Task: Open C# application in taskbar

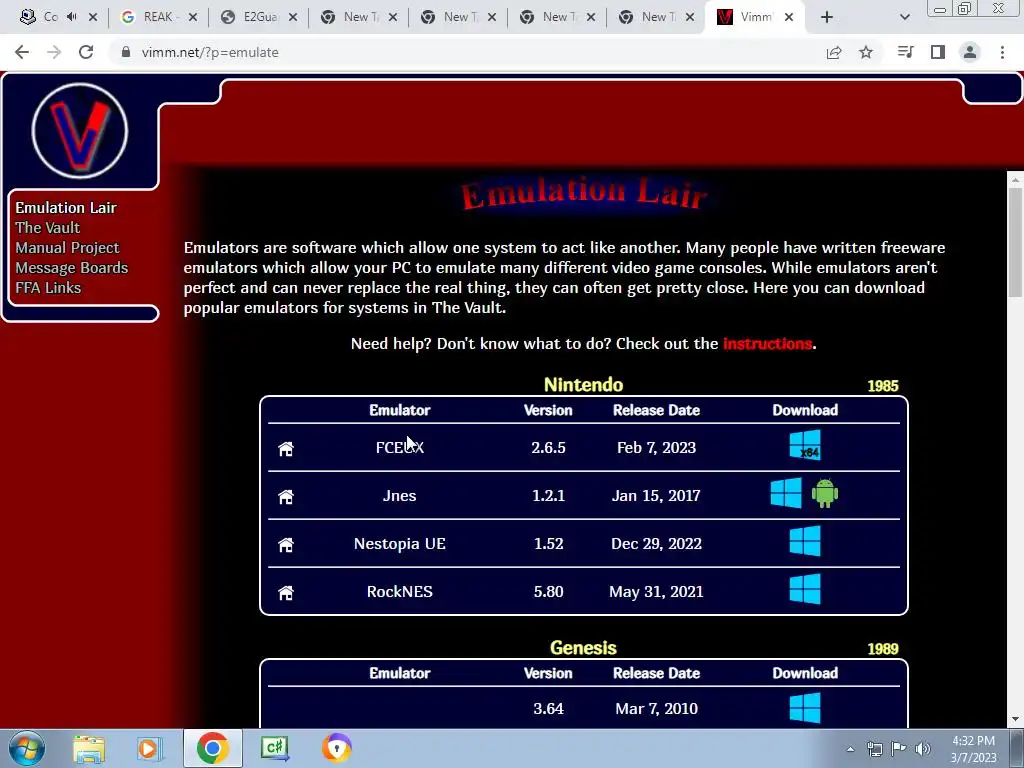Action: [x=274, y=748]
